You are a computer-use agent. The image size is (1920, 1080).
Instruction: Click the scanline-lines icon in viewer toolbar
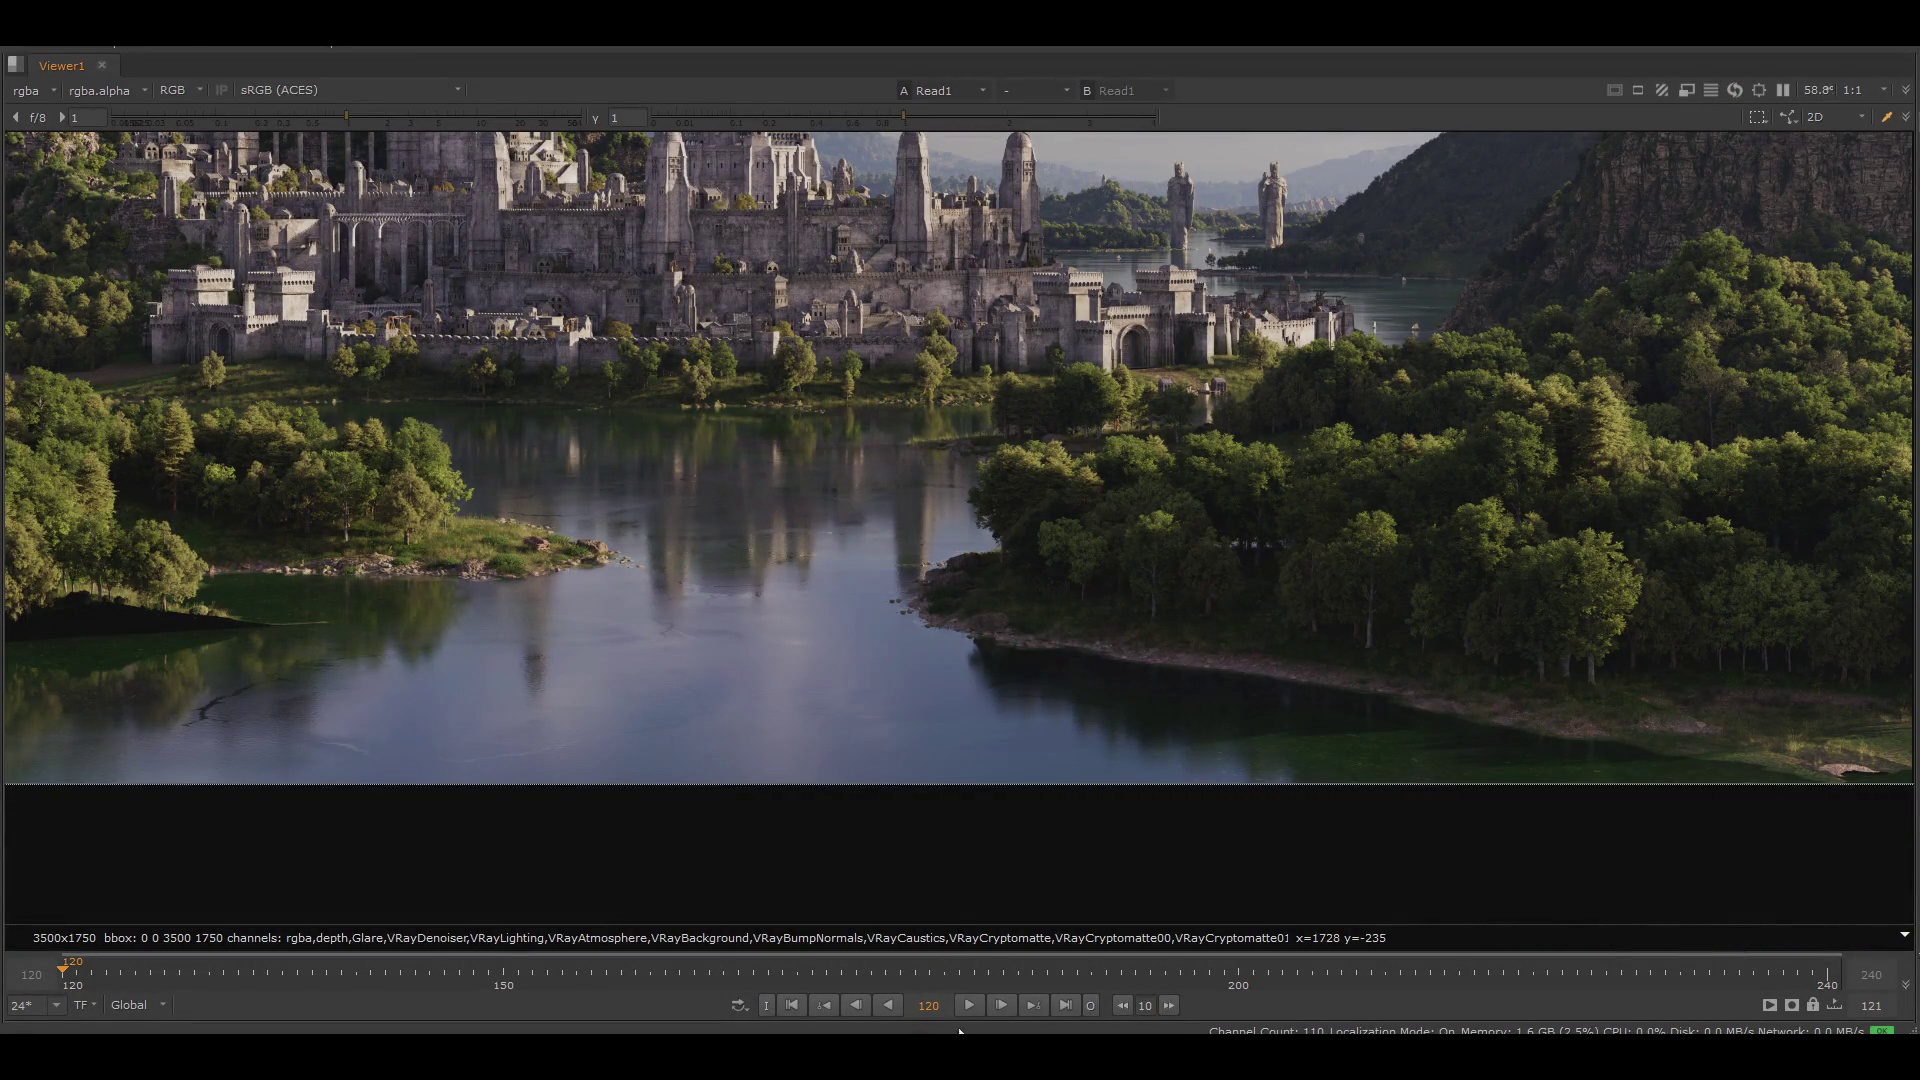1711,90
